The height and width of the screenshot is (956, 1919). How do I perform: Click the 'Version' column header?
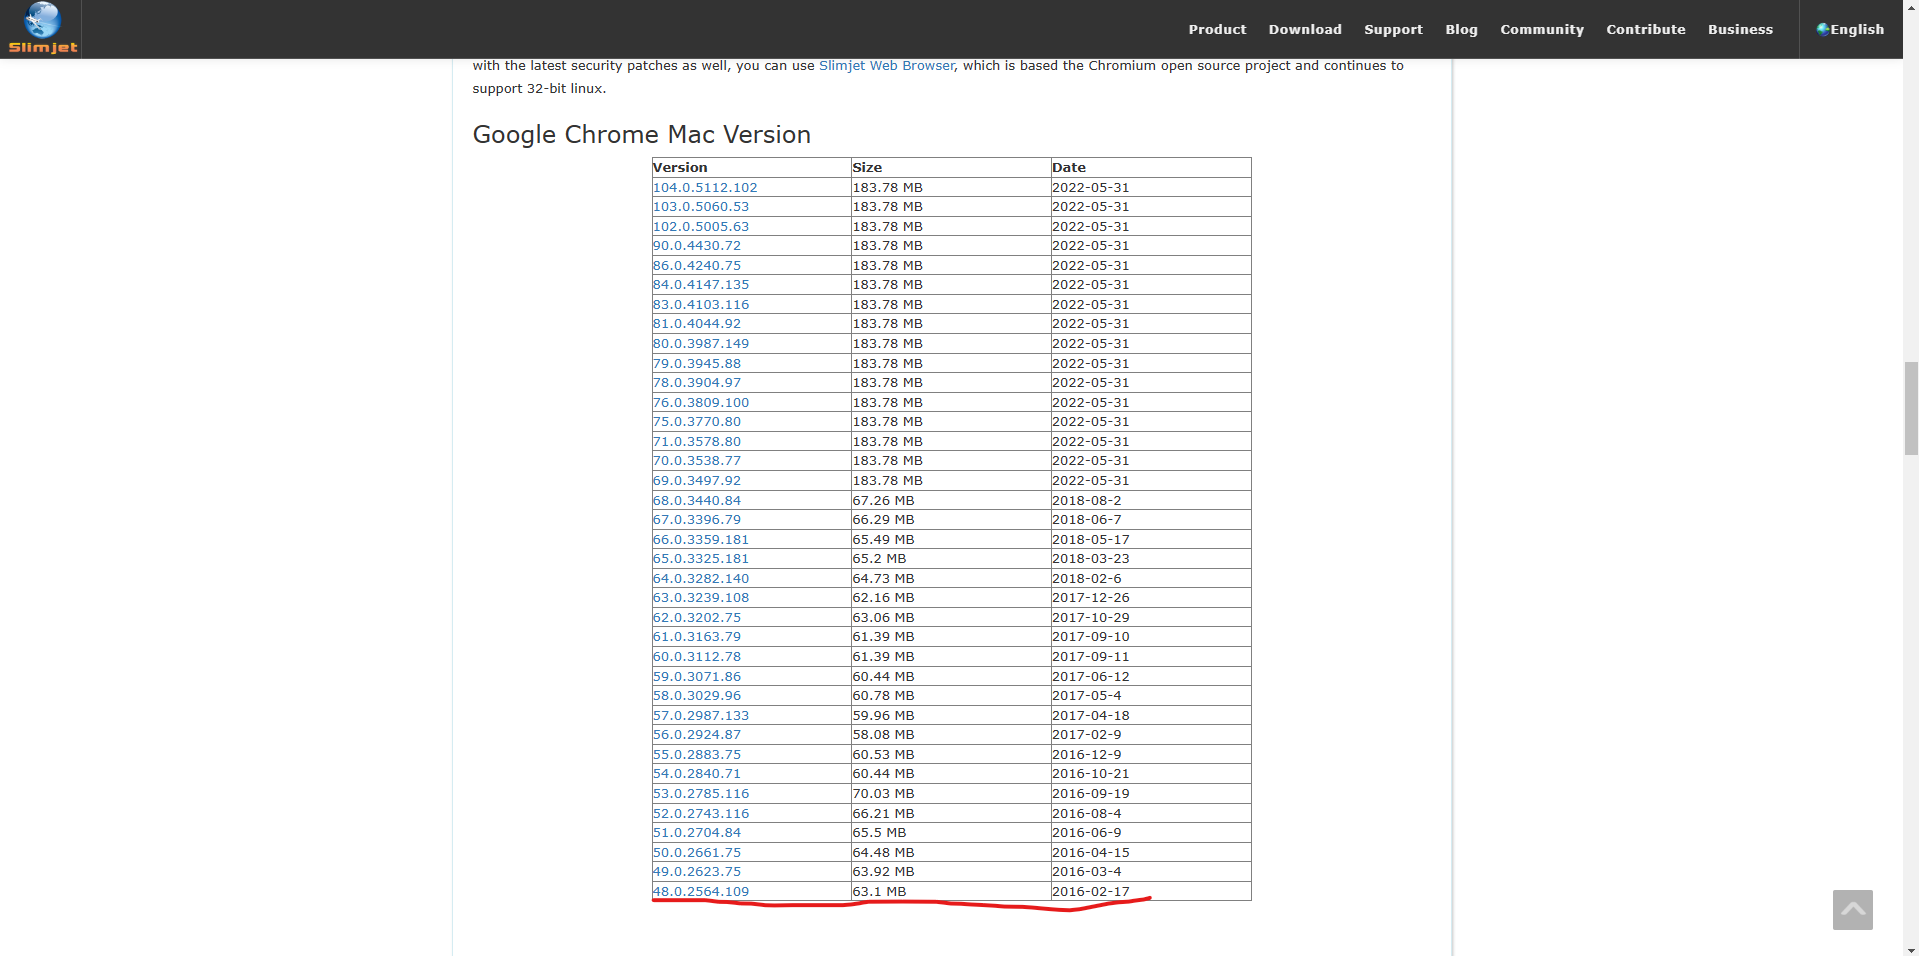[x=751, y=168]
